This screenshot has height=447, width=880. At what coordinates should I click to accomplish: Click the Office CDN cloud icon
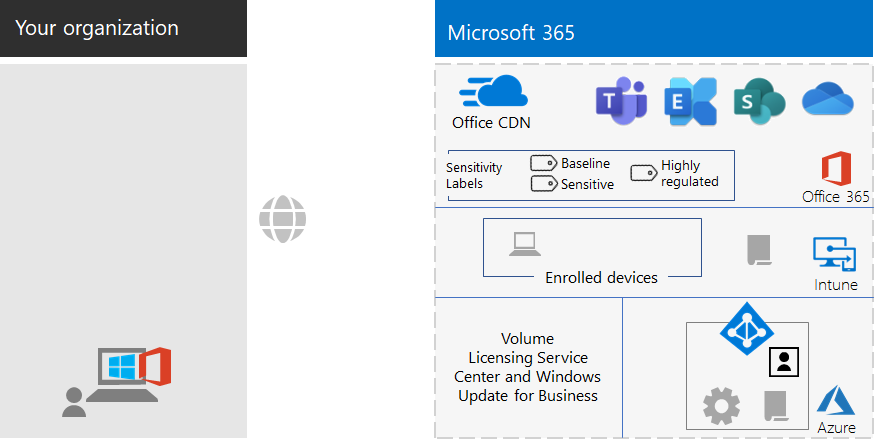tap(493, 93)
